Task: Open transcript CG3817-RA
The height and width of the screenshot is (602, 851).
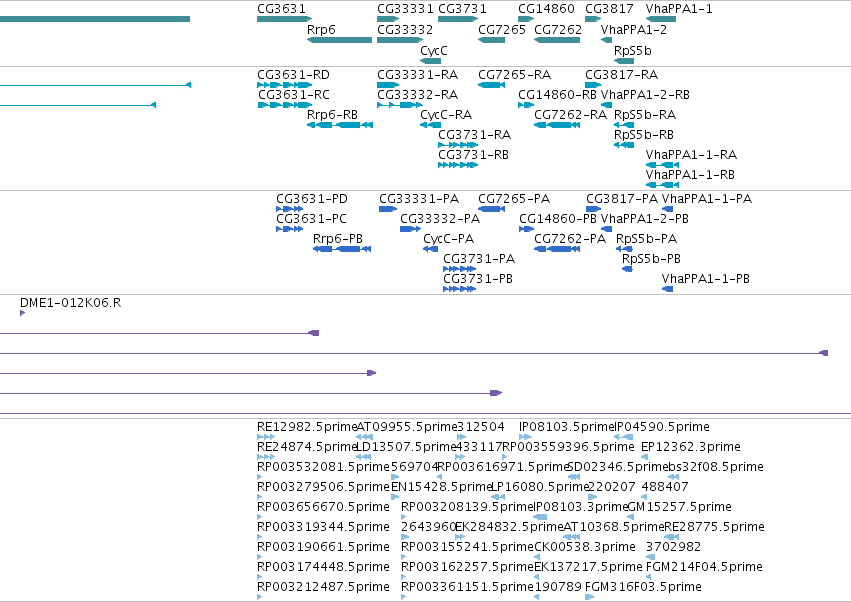Action: coord(621,75)
